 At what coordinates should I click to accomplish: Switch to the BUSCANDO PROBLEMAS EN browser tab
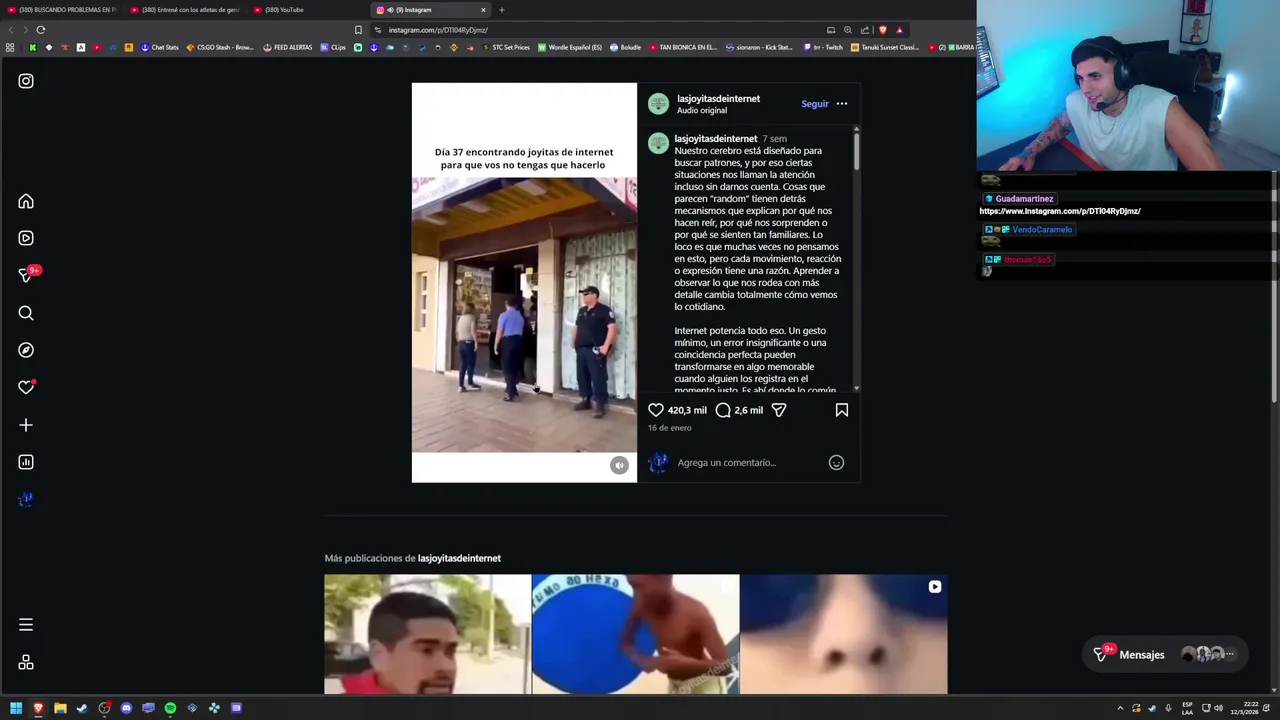click(62, 10)
